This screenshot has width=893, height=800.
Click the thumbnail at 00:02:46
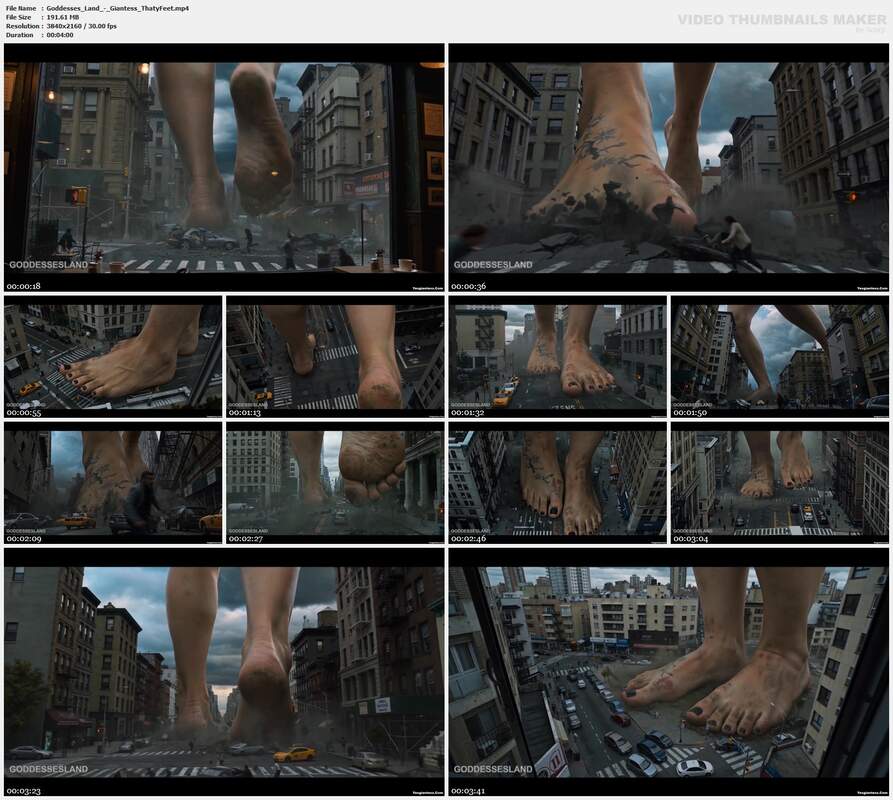[558, 483]
